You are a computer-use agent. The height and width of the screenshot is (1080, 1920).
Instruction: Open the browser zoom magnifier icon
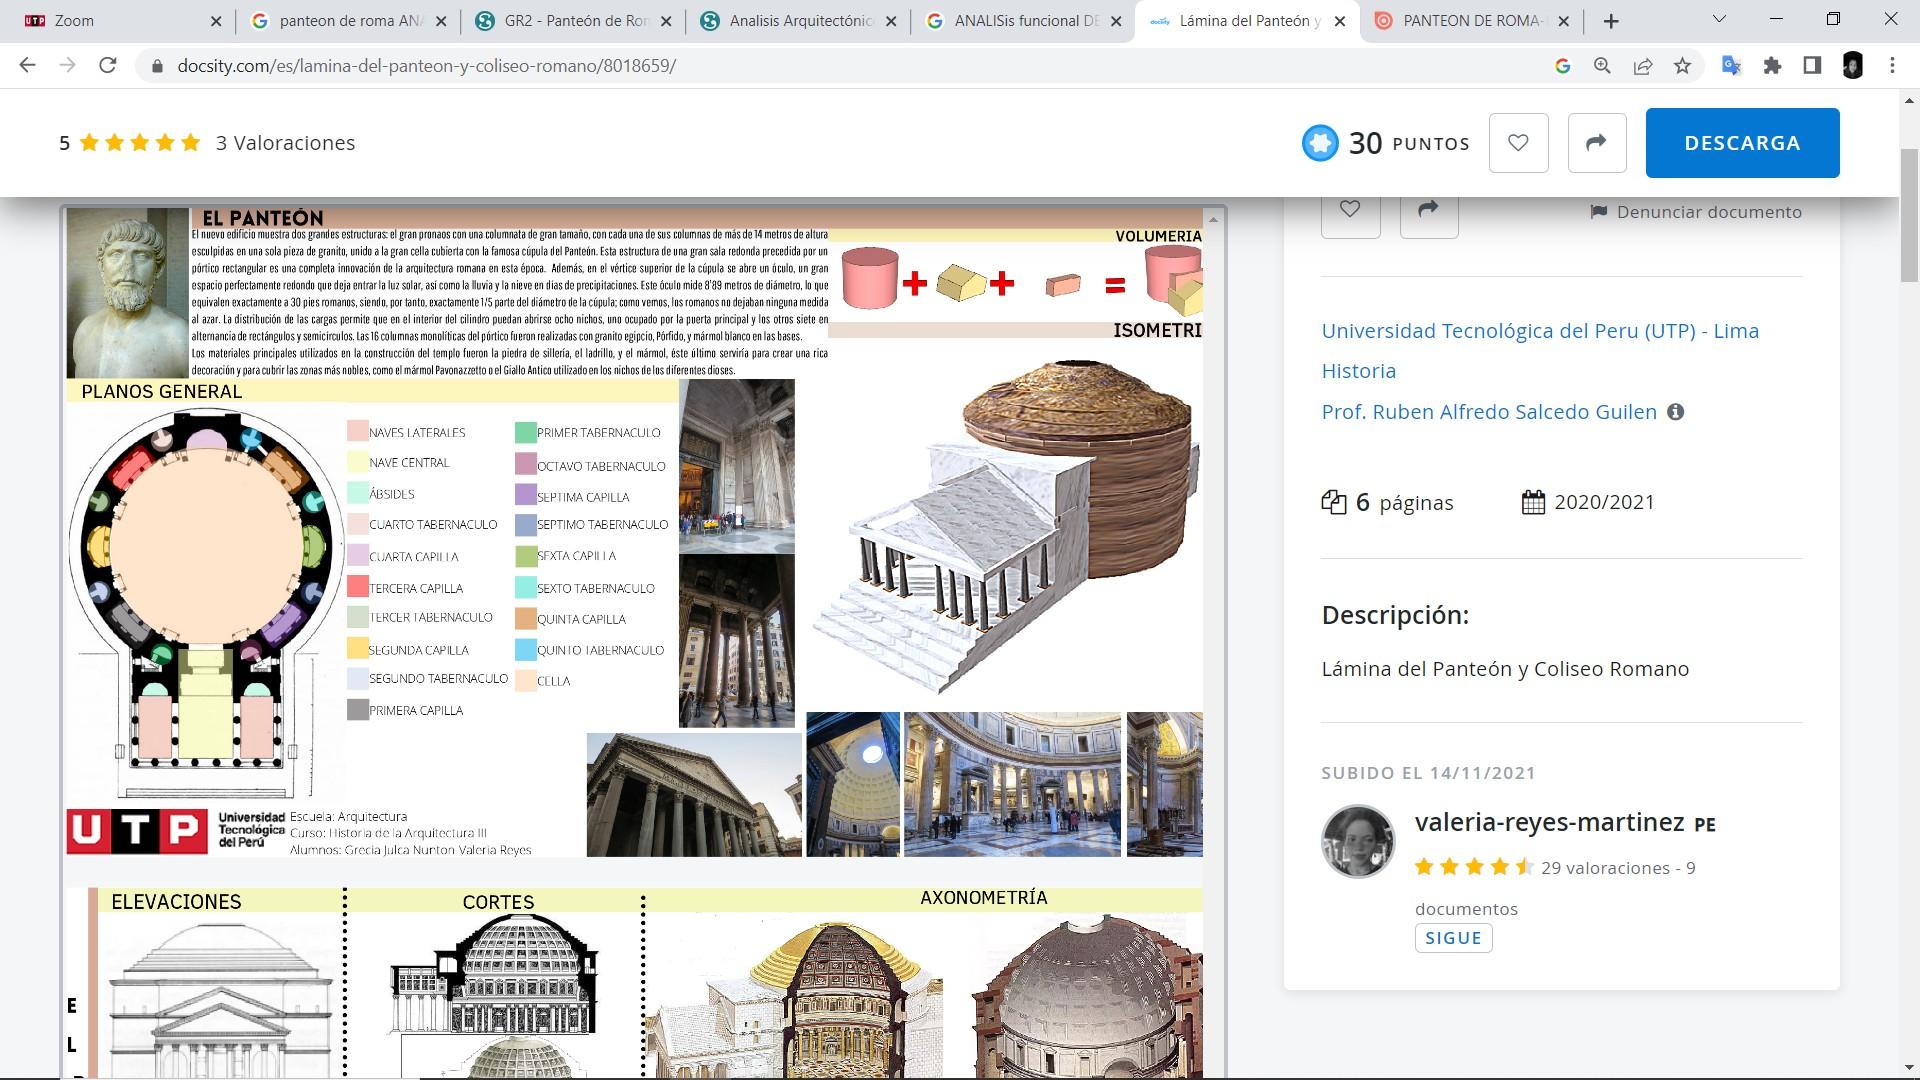(x=1602, y=66)
